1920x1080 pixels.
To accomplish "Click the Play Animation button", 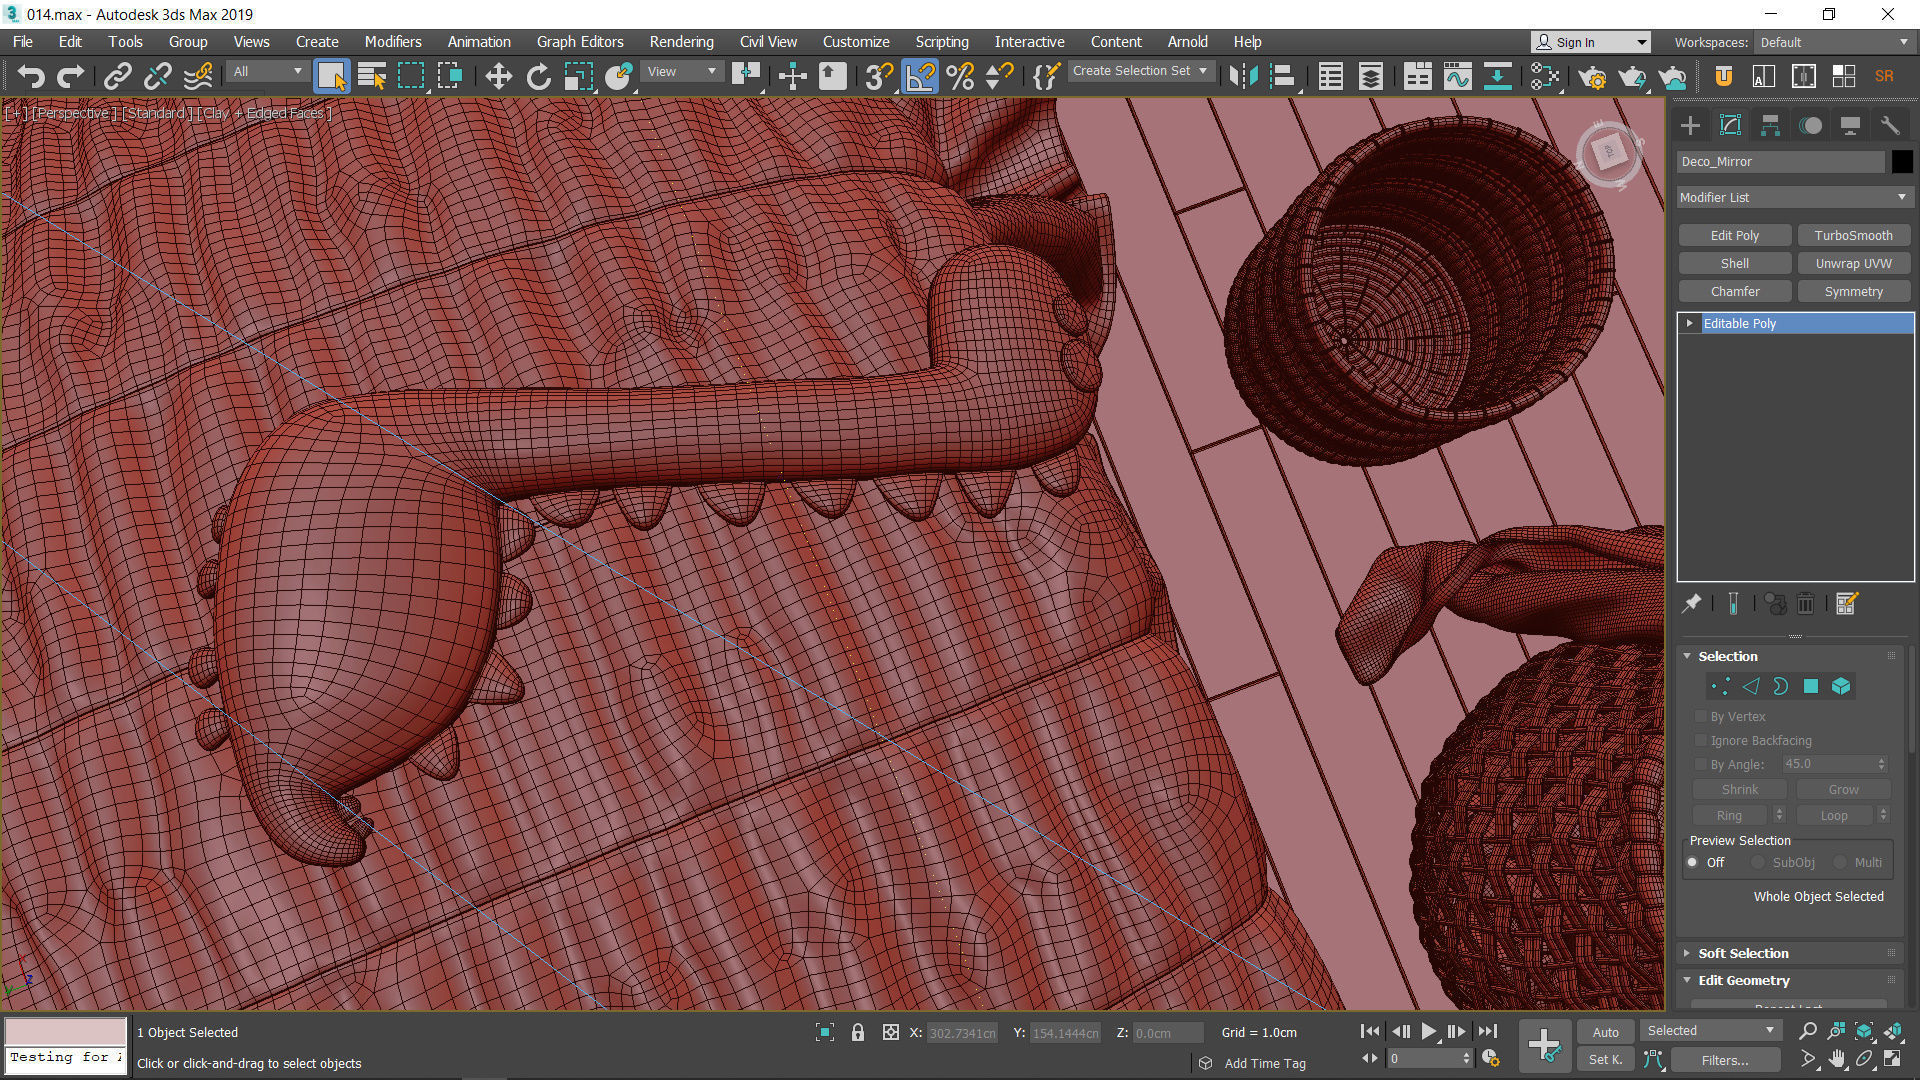I will point(1428,1031).
